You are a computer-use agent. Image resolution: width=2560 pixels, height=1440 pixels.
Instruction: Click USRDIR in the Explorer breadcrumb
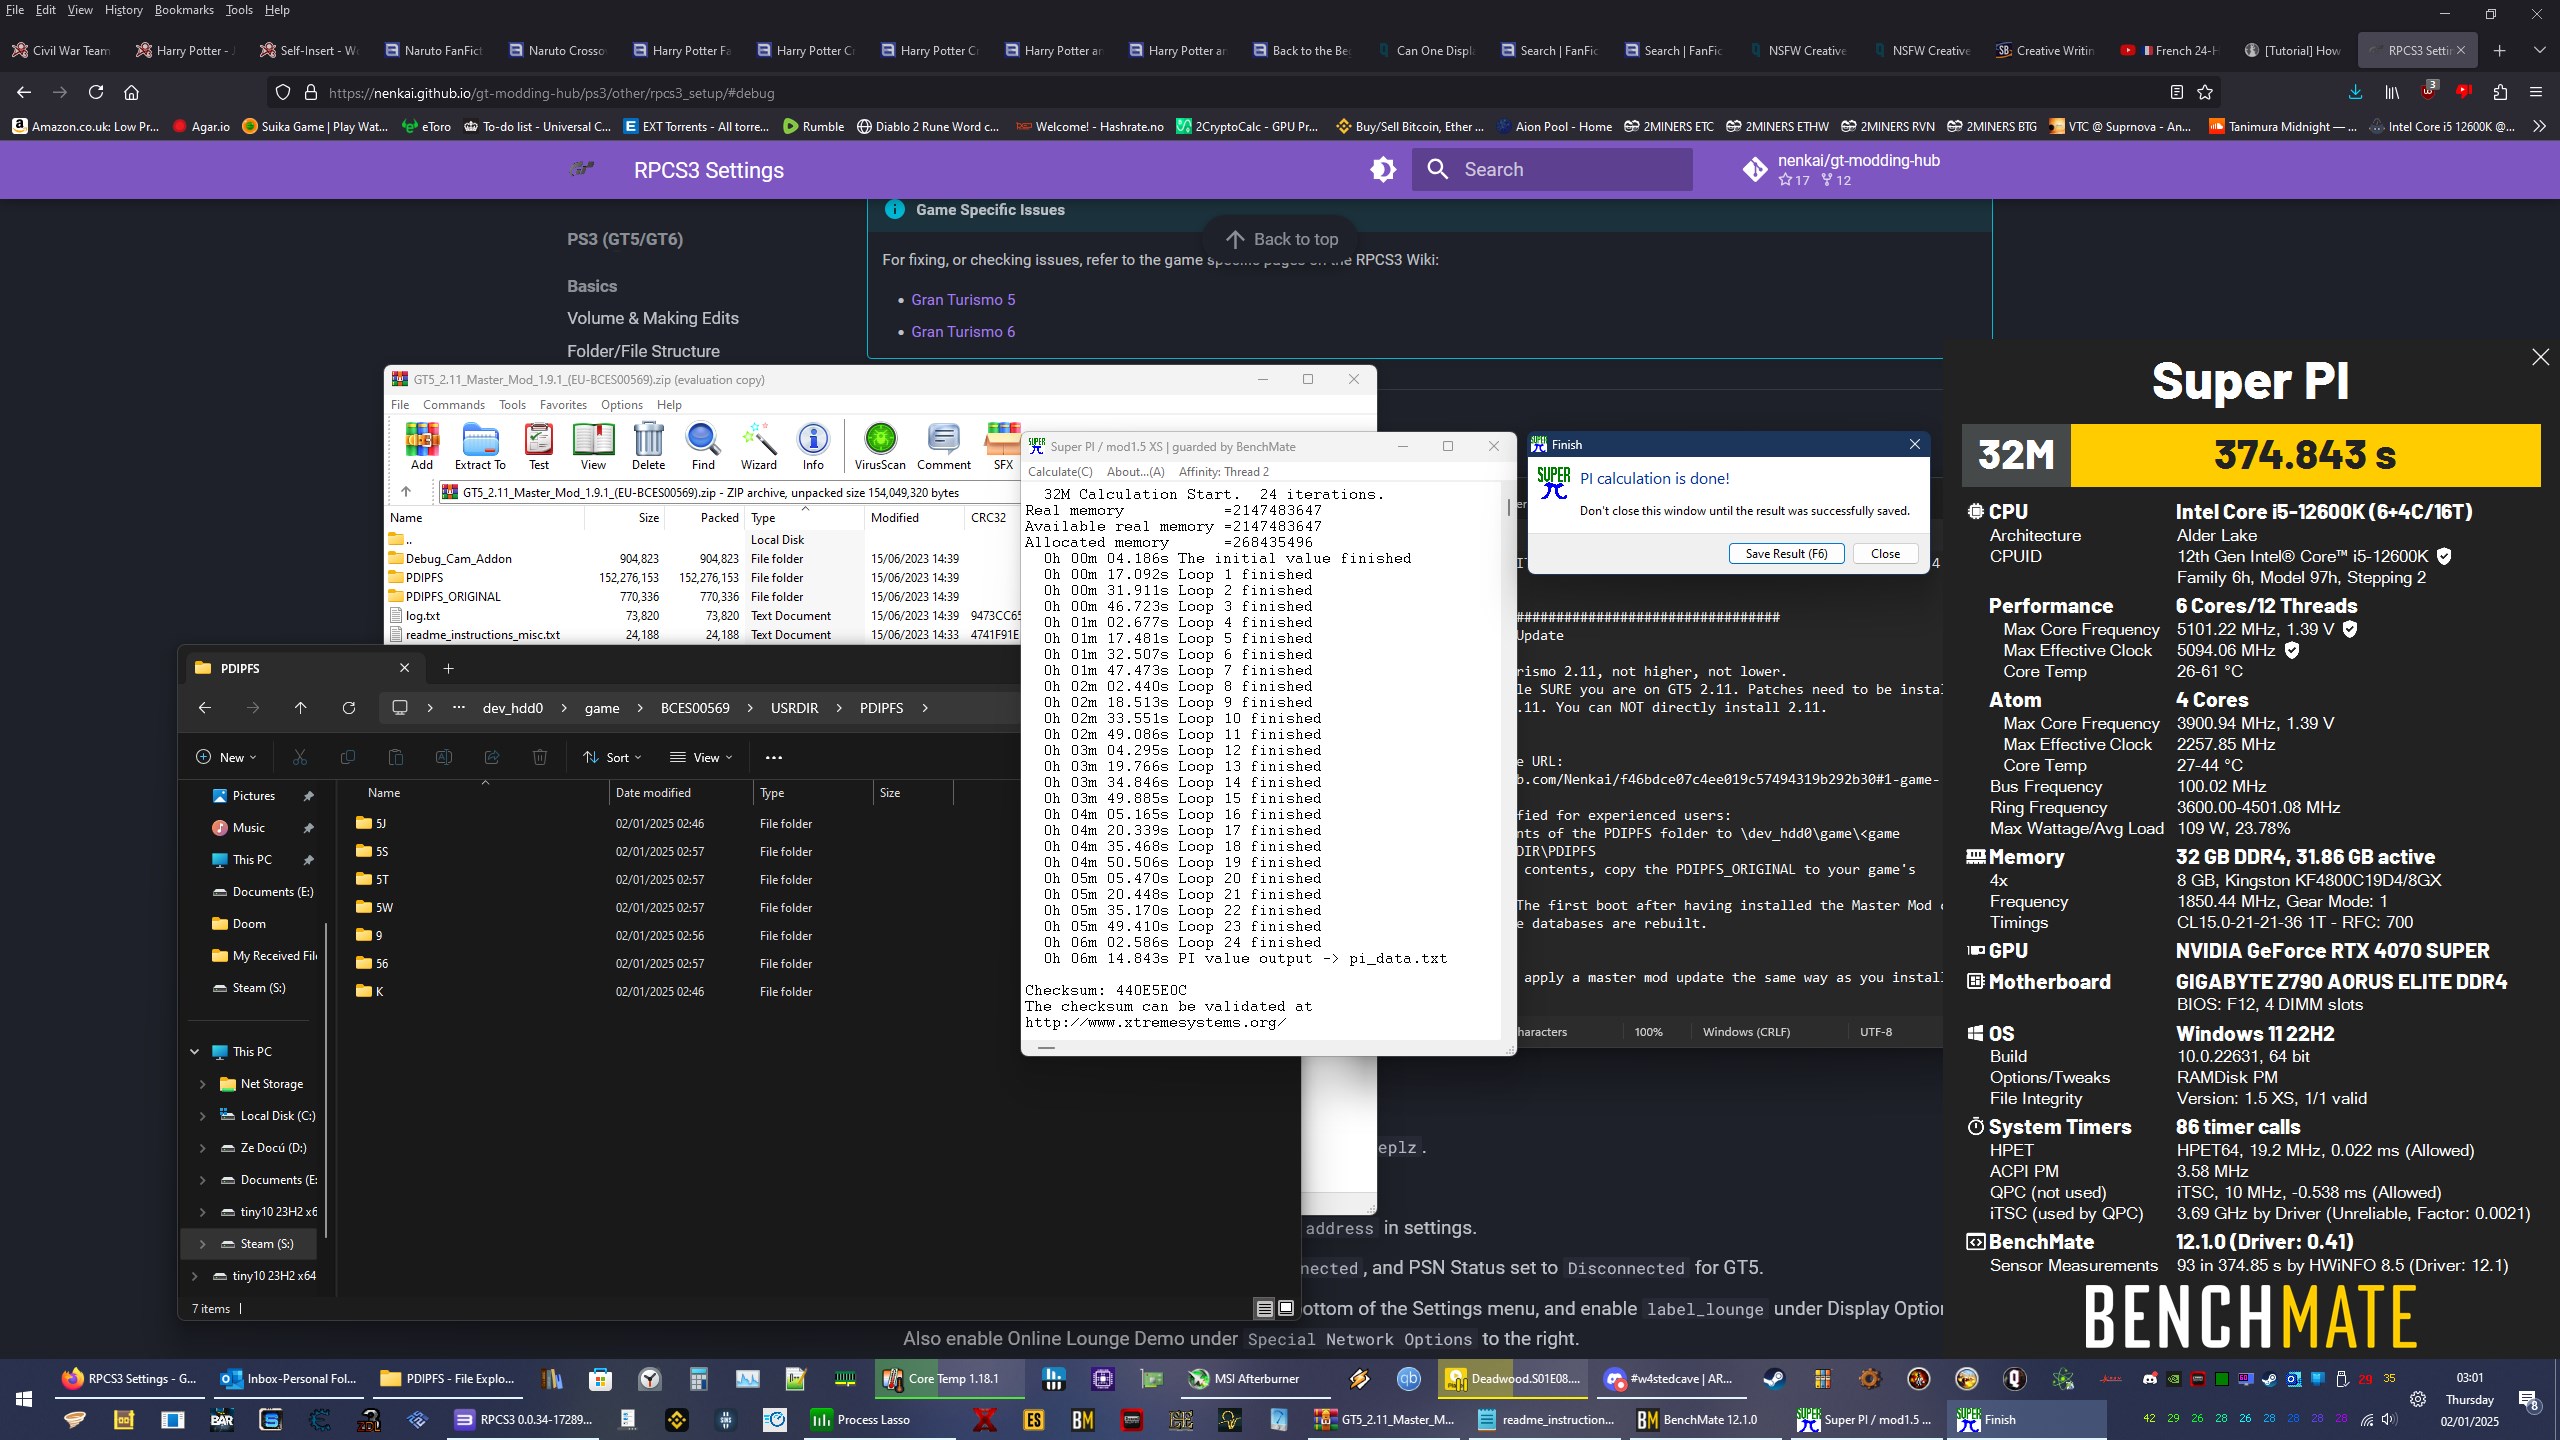coord(794,708)
